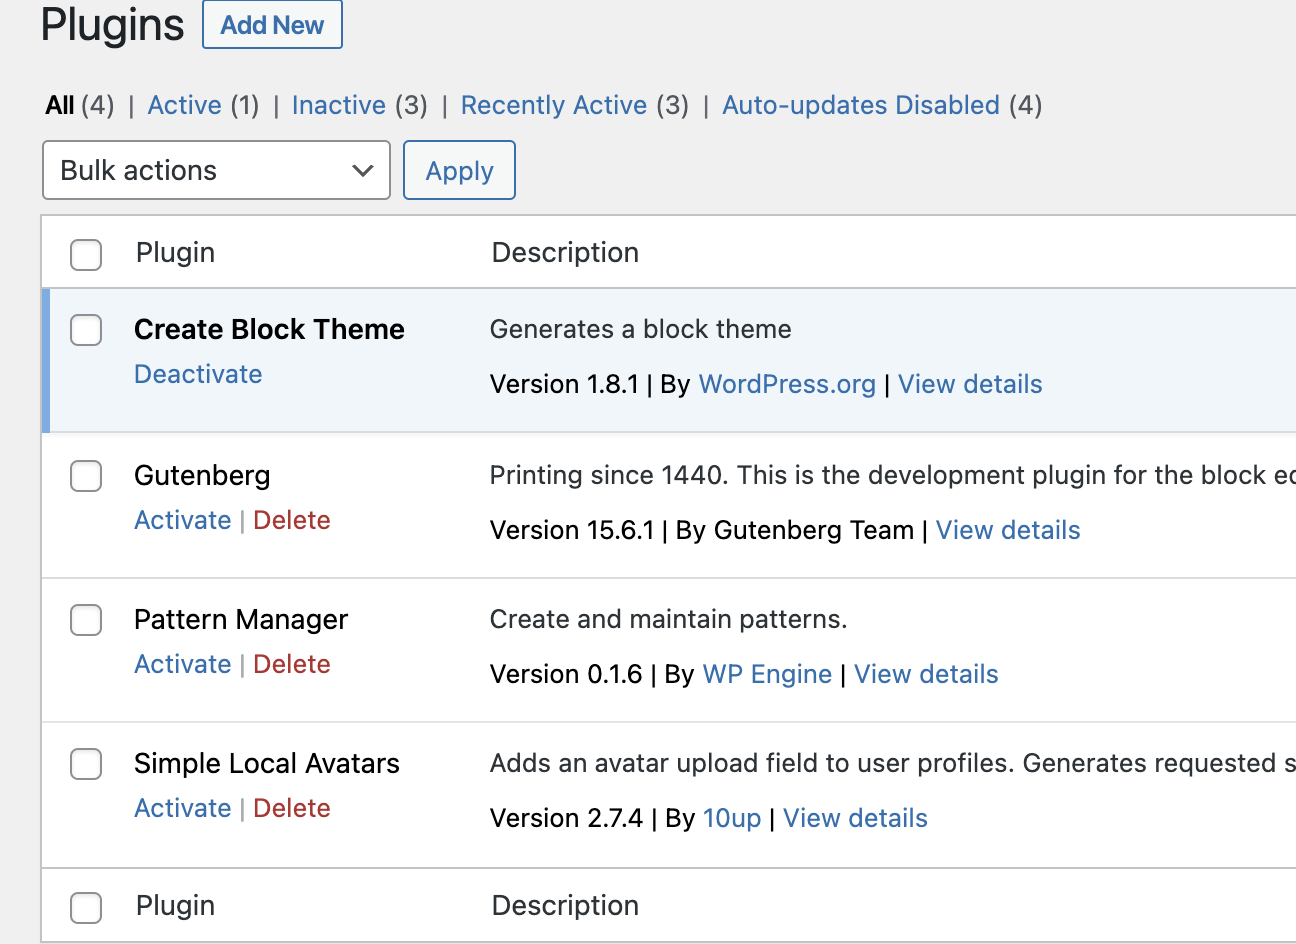
Task: Select the Simple Local Avatars checkbox
Action: [x=86, y=764]
